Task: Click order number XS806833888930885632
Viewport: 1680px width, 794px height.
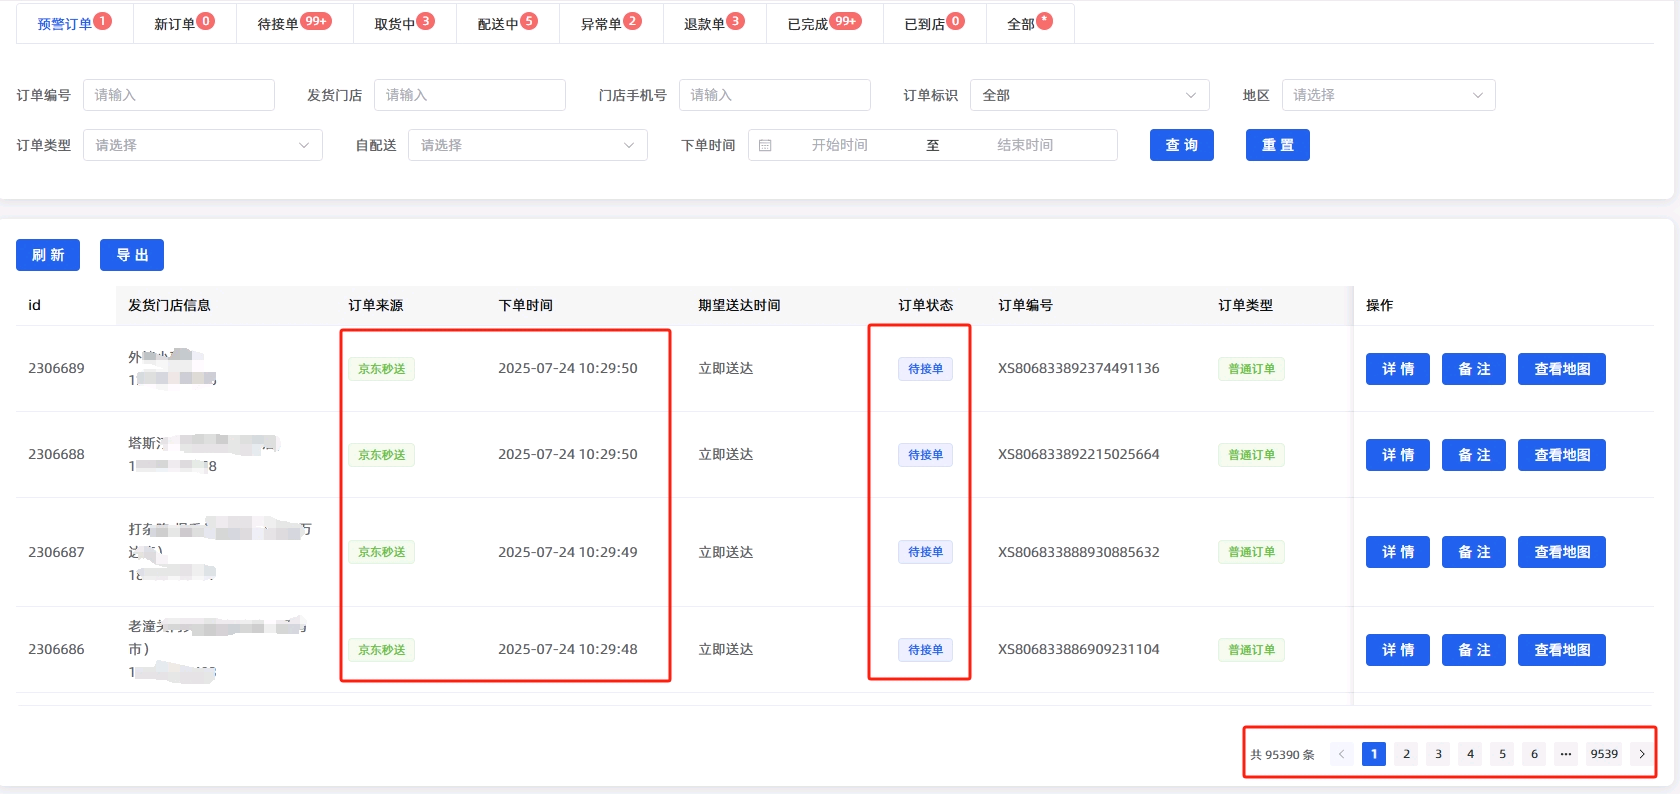Action: (1079, 552)
